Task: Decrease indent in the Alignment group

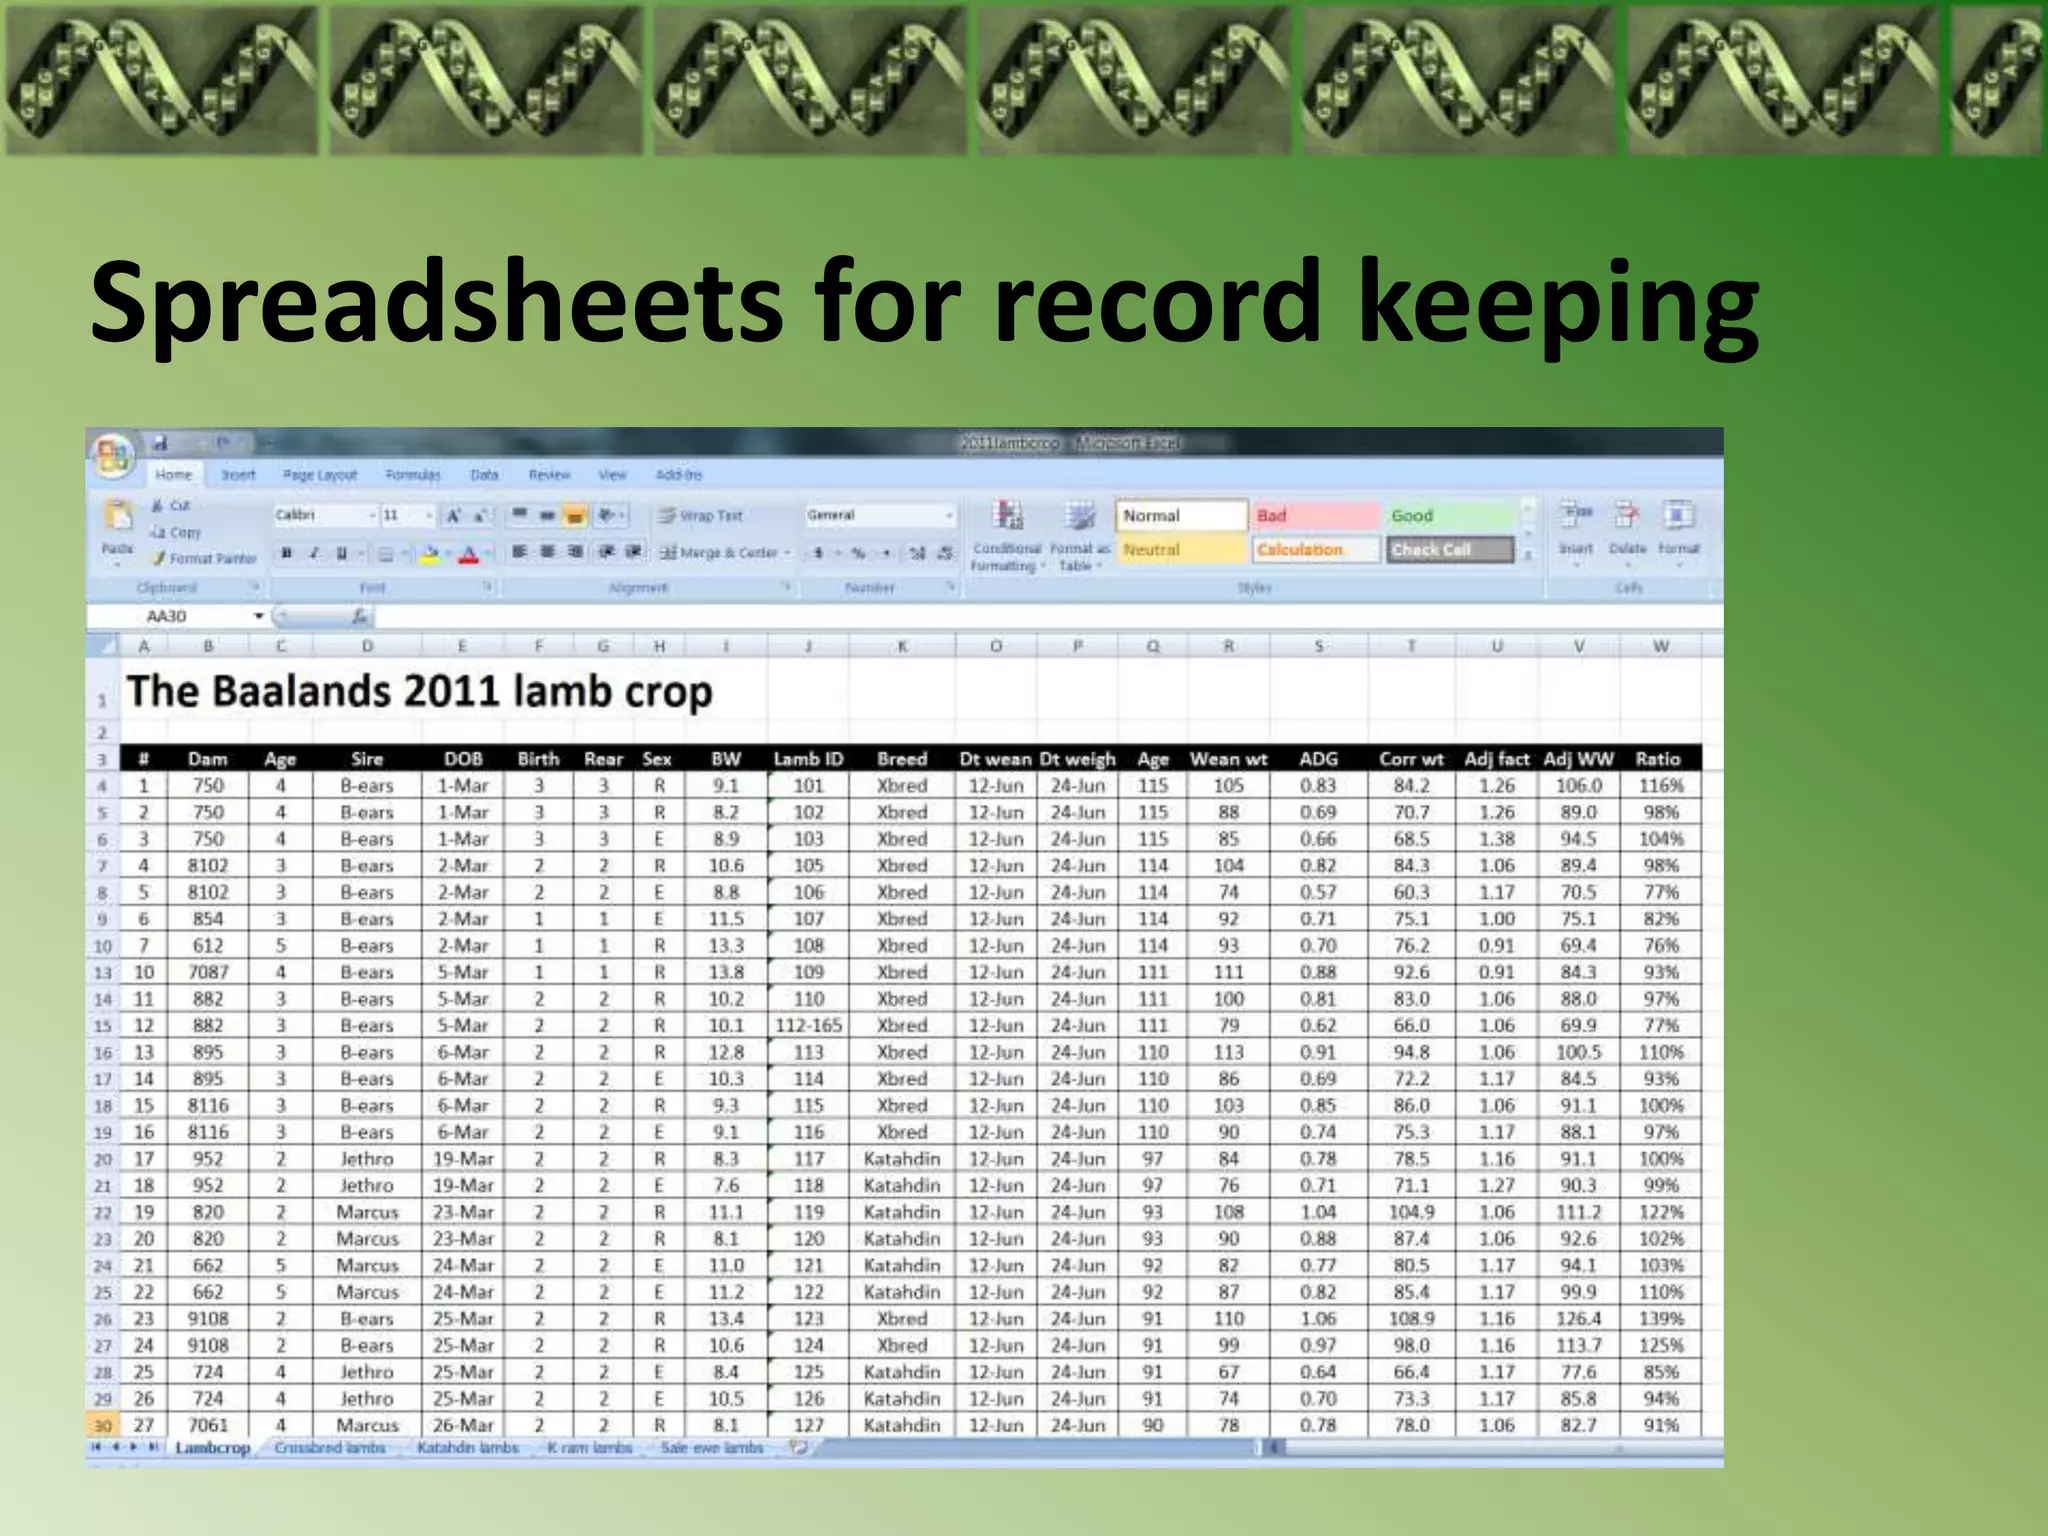Action: [606, 552]
